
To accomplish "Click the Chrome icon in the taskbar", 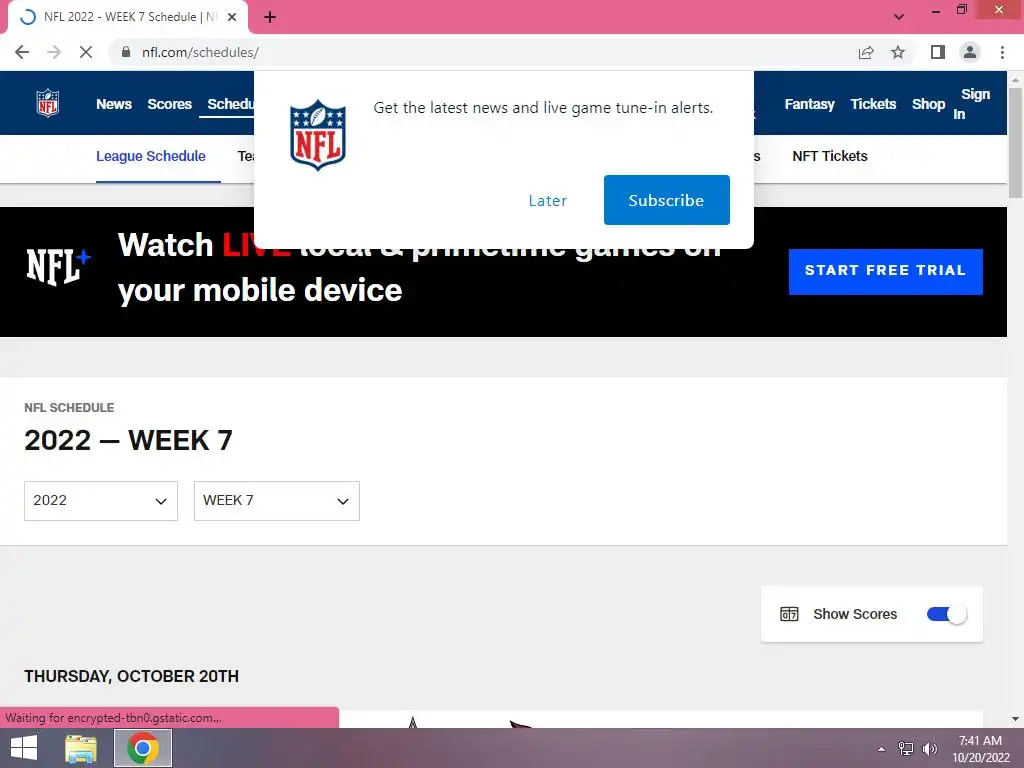I will 143,748.
